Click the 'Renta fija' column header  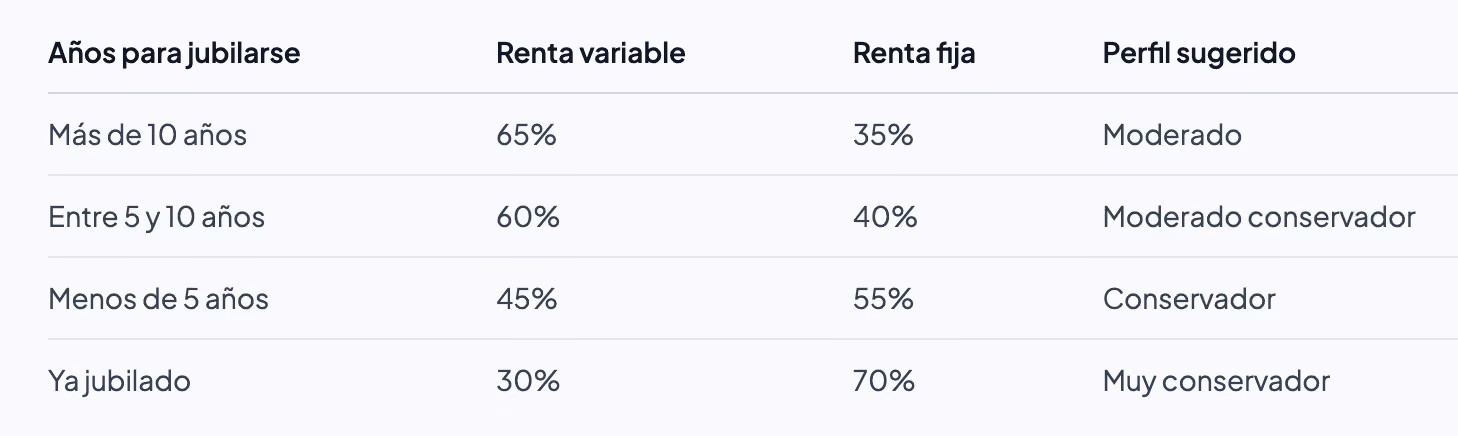[914, 54]
